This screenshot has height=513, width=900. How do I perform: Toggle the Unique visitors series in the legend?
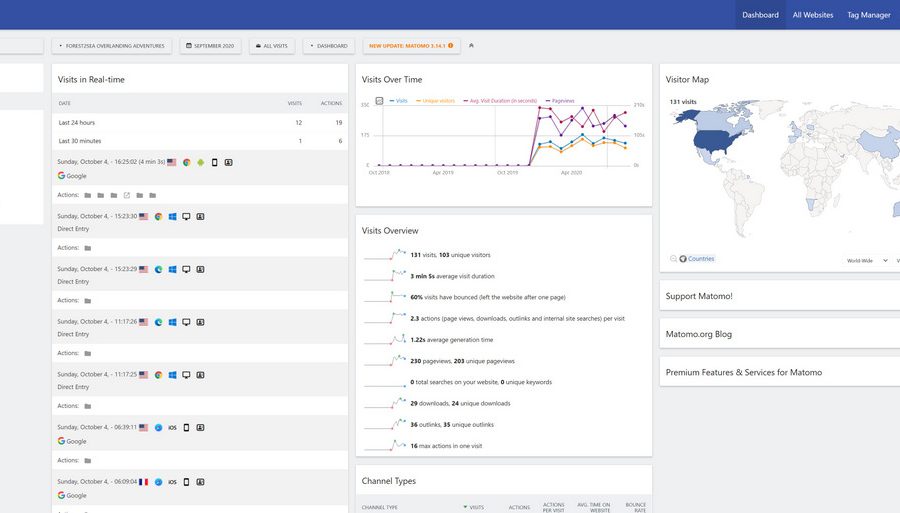435,101
